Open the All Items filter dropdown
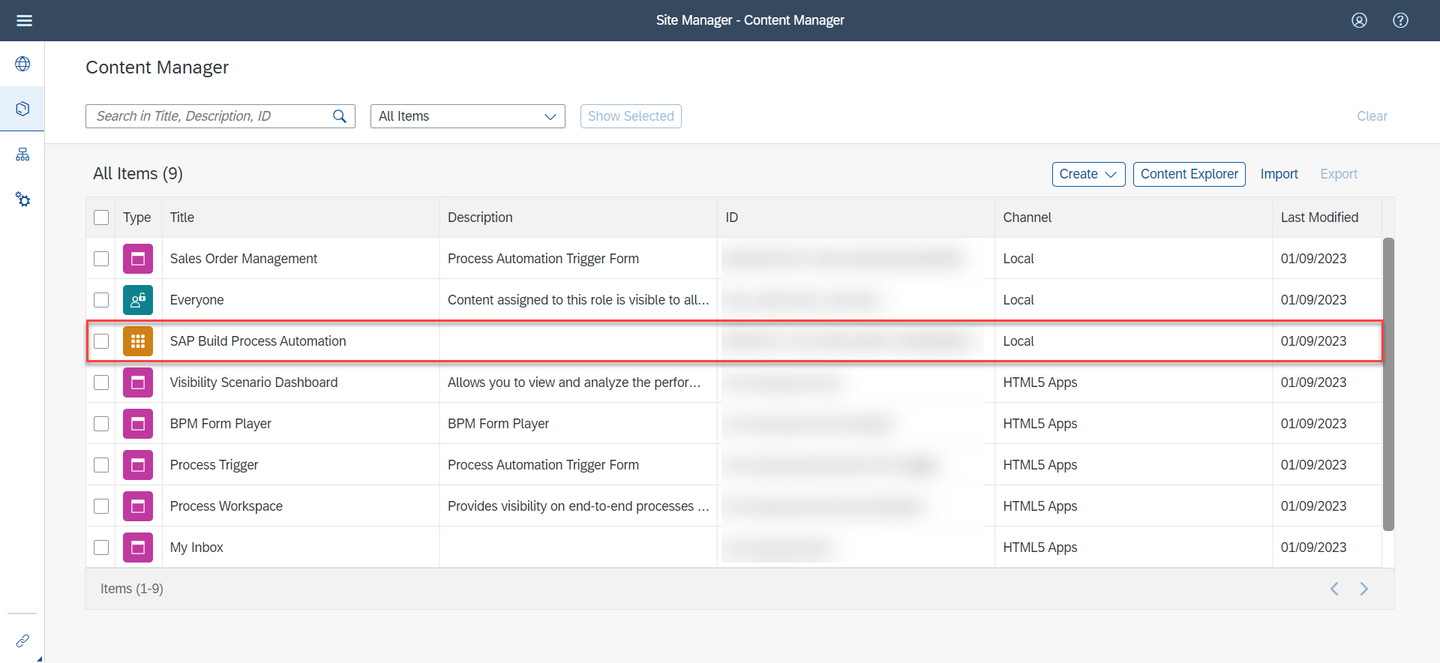 (468, 116)
